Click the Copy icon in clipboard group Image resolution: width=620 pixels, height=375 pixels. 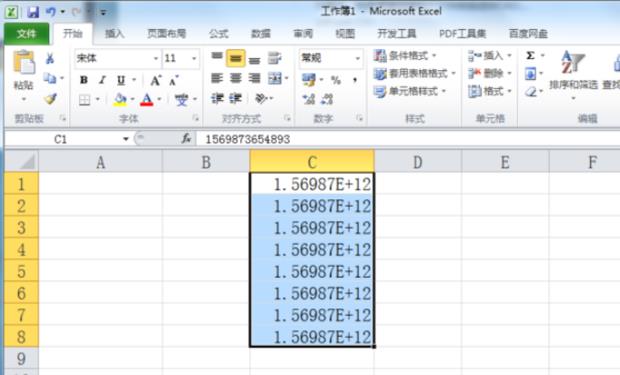[x=50, y=78]
